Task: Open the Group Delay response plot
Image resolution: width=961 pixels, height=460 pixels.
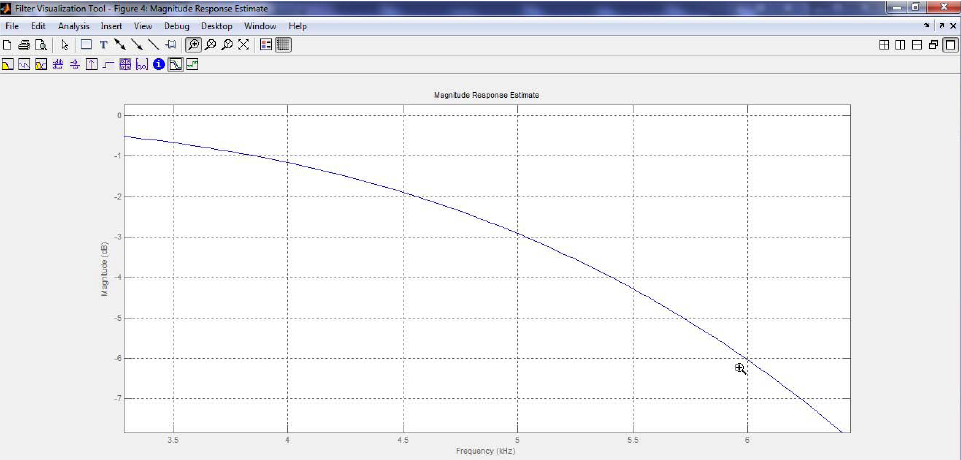Action: (x=58, y=64)
